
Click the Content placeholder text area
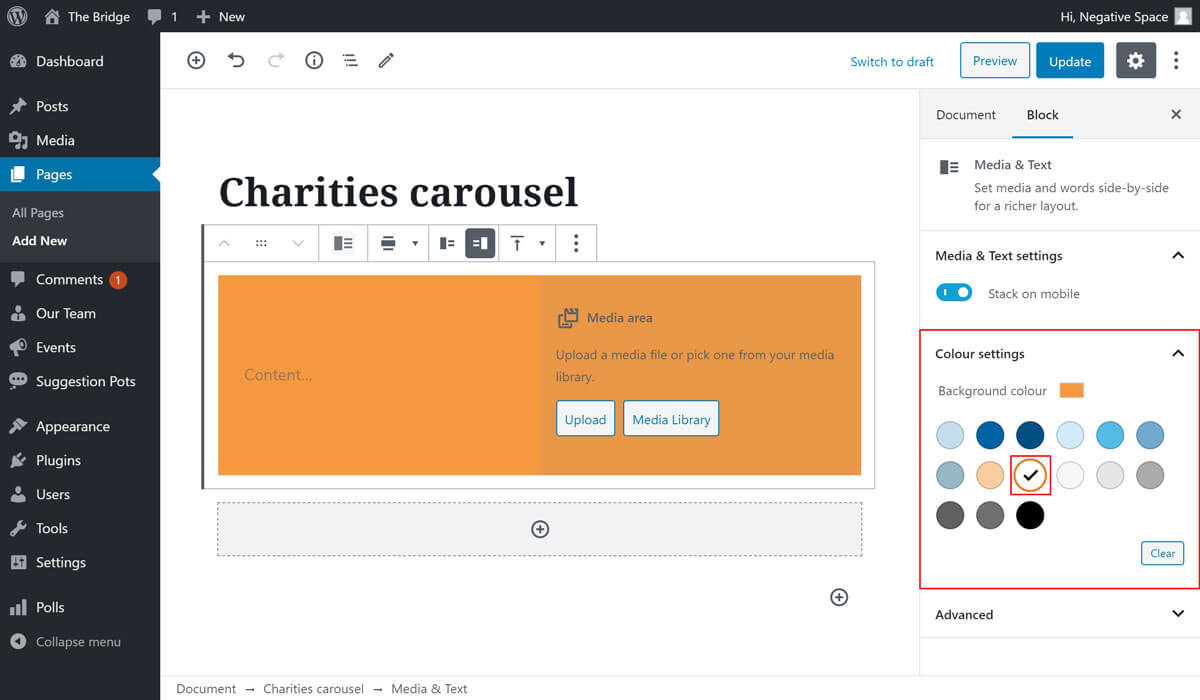pyautogui.click(x=278, y=375)
